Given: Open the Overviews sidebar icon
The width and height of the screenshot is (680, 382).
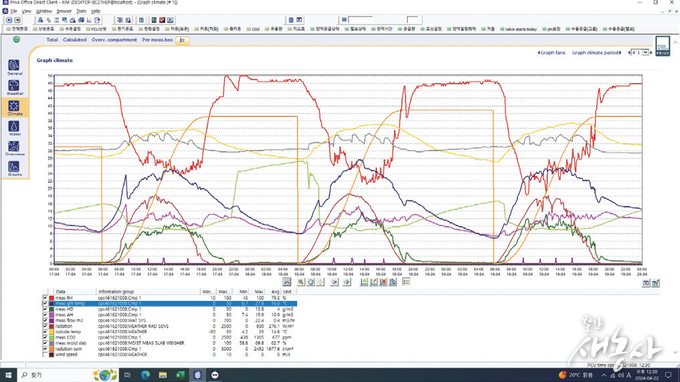Looking at the screenshot, I should [14, 148].
